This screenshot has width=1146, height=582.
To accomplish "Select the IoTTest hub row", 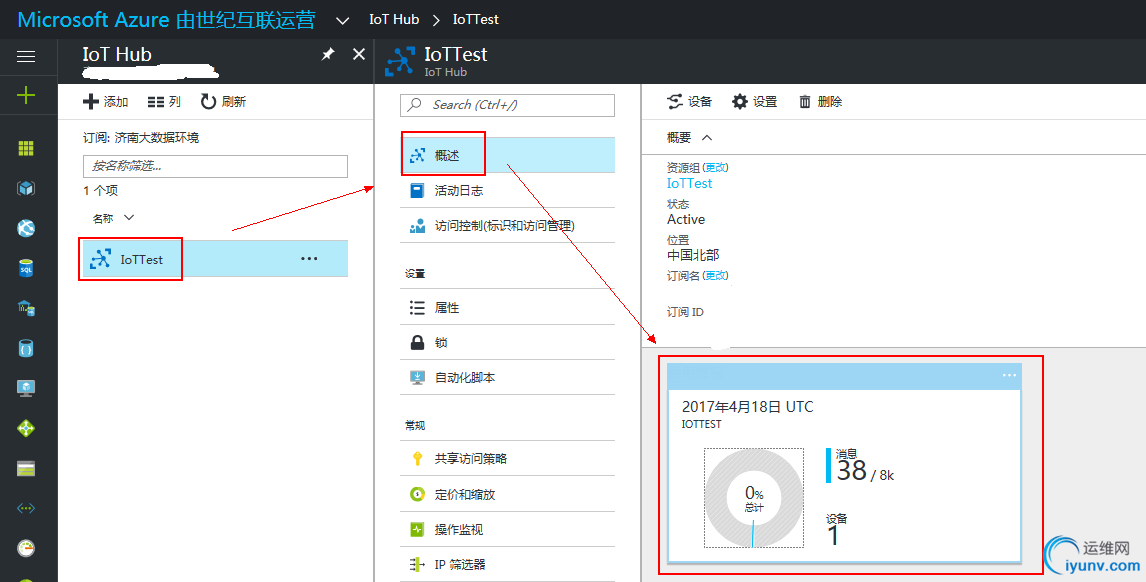I will 213,259.
